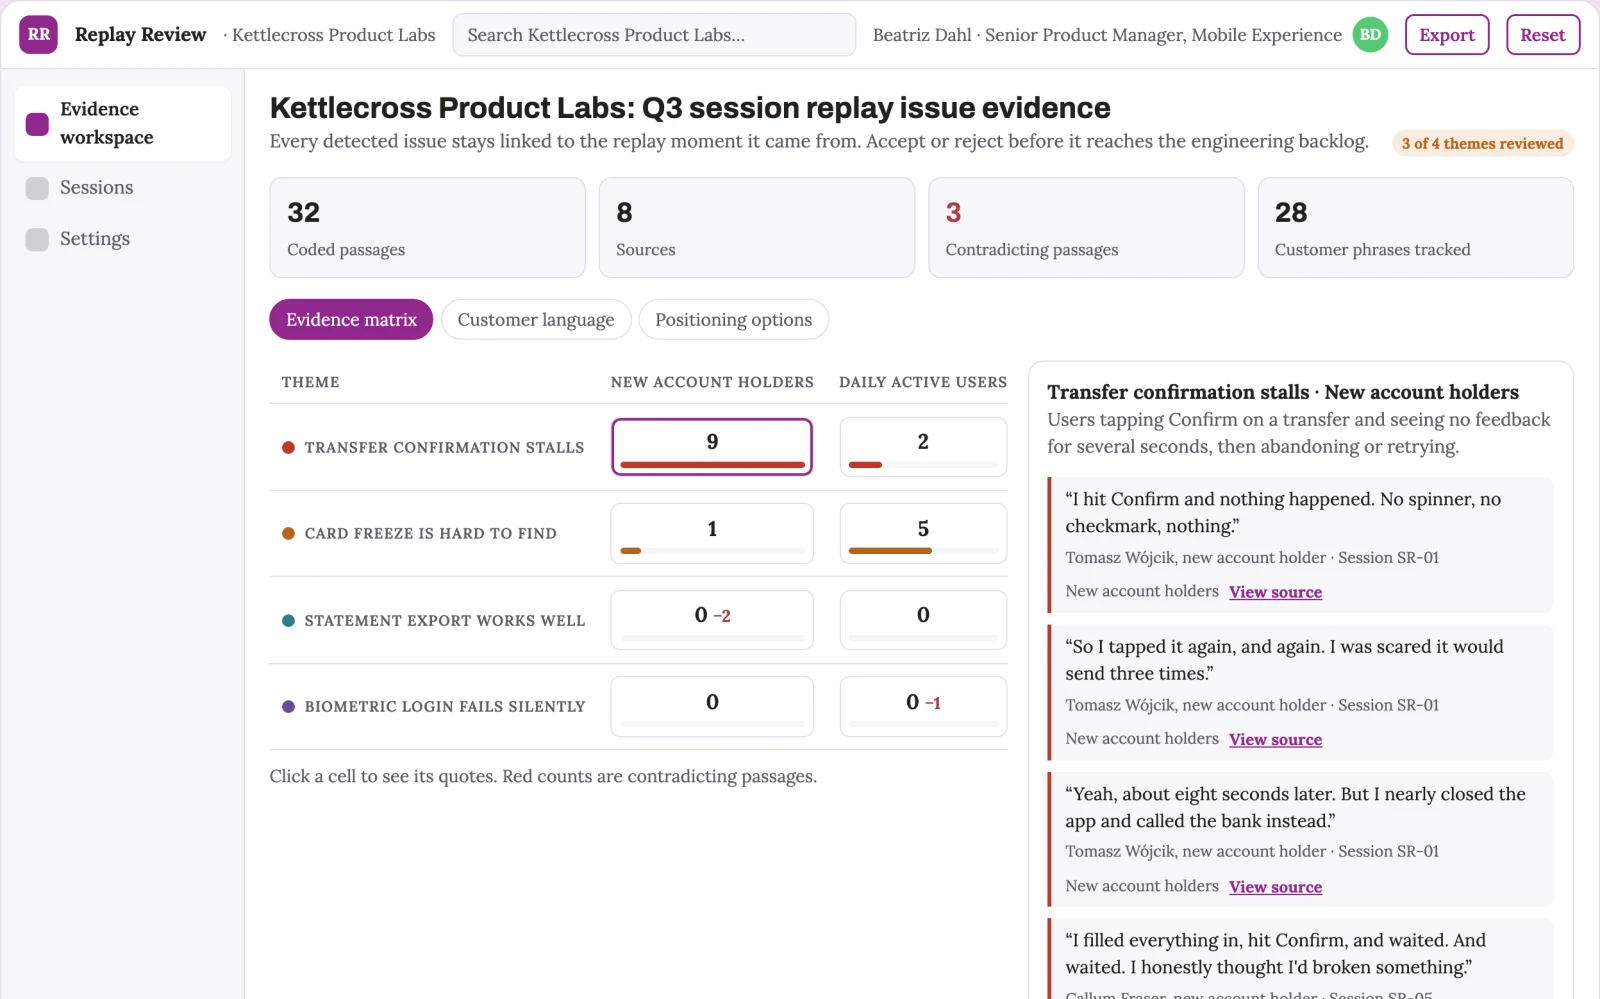The height and width of the screenshot is (999, 1600).
Task: Click the Settings sidebar icon
Action: click(x=37, y=239)
